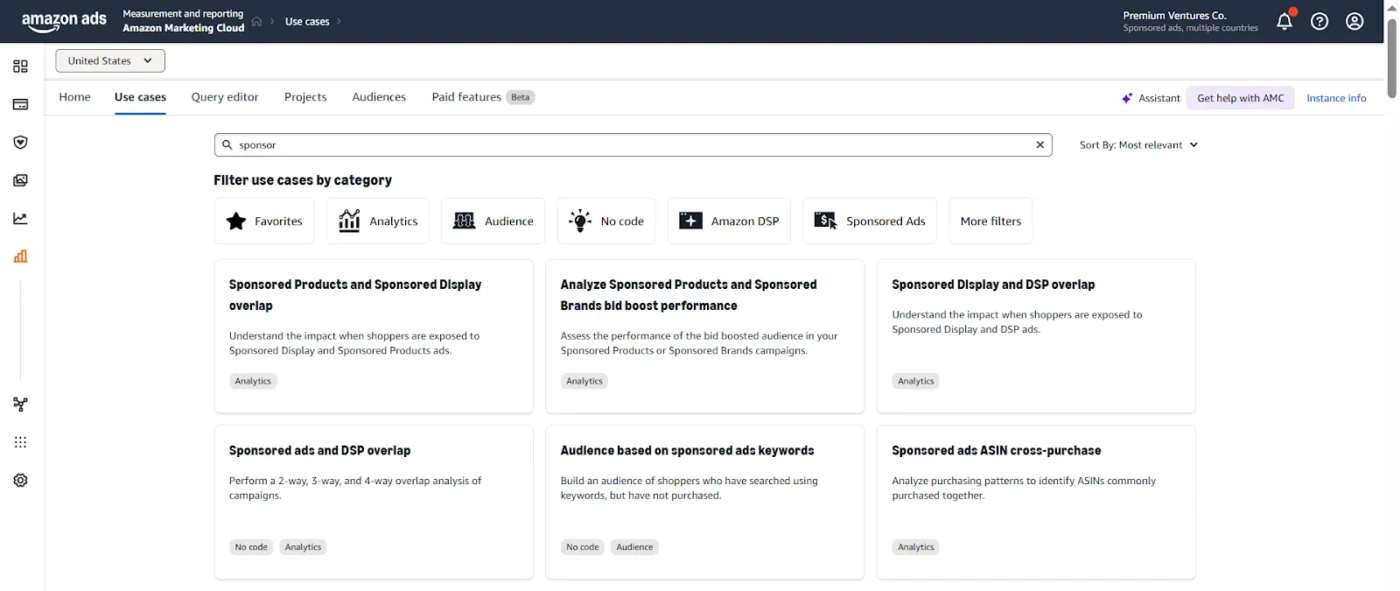The image size is (1400, 591).
Task: Click the Get help with AMC button
Action: pos(1240,98)
